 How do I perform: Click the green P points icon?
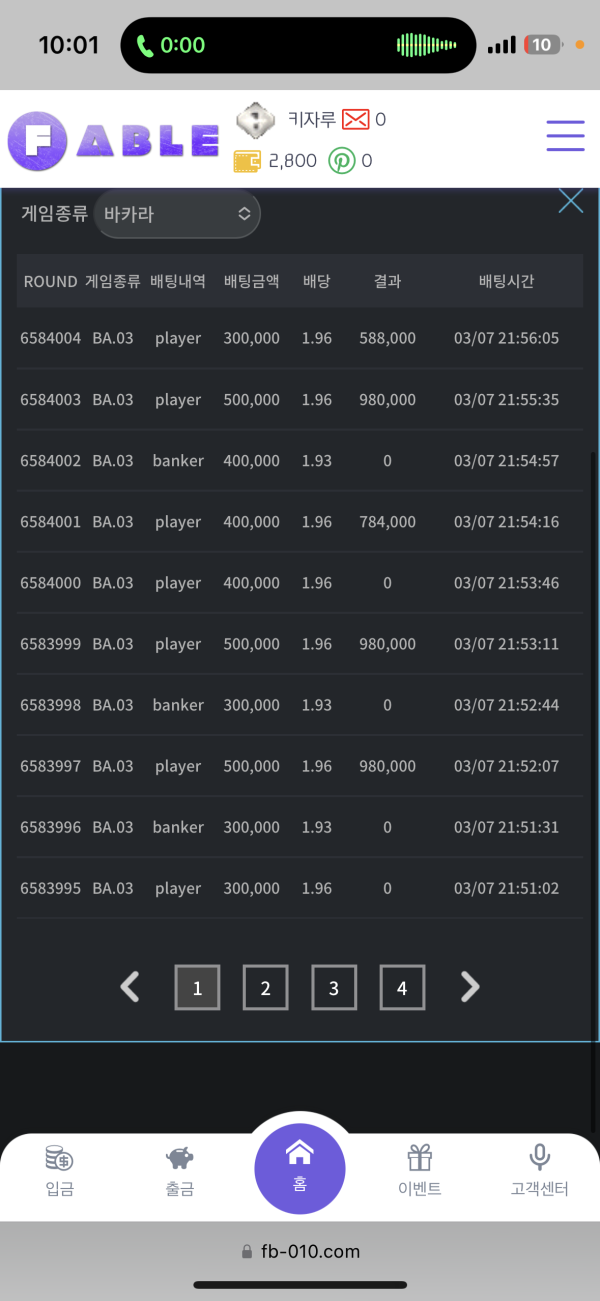point(342,161)
